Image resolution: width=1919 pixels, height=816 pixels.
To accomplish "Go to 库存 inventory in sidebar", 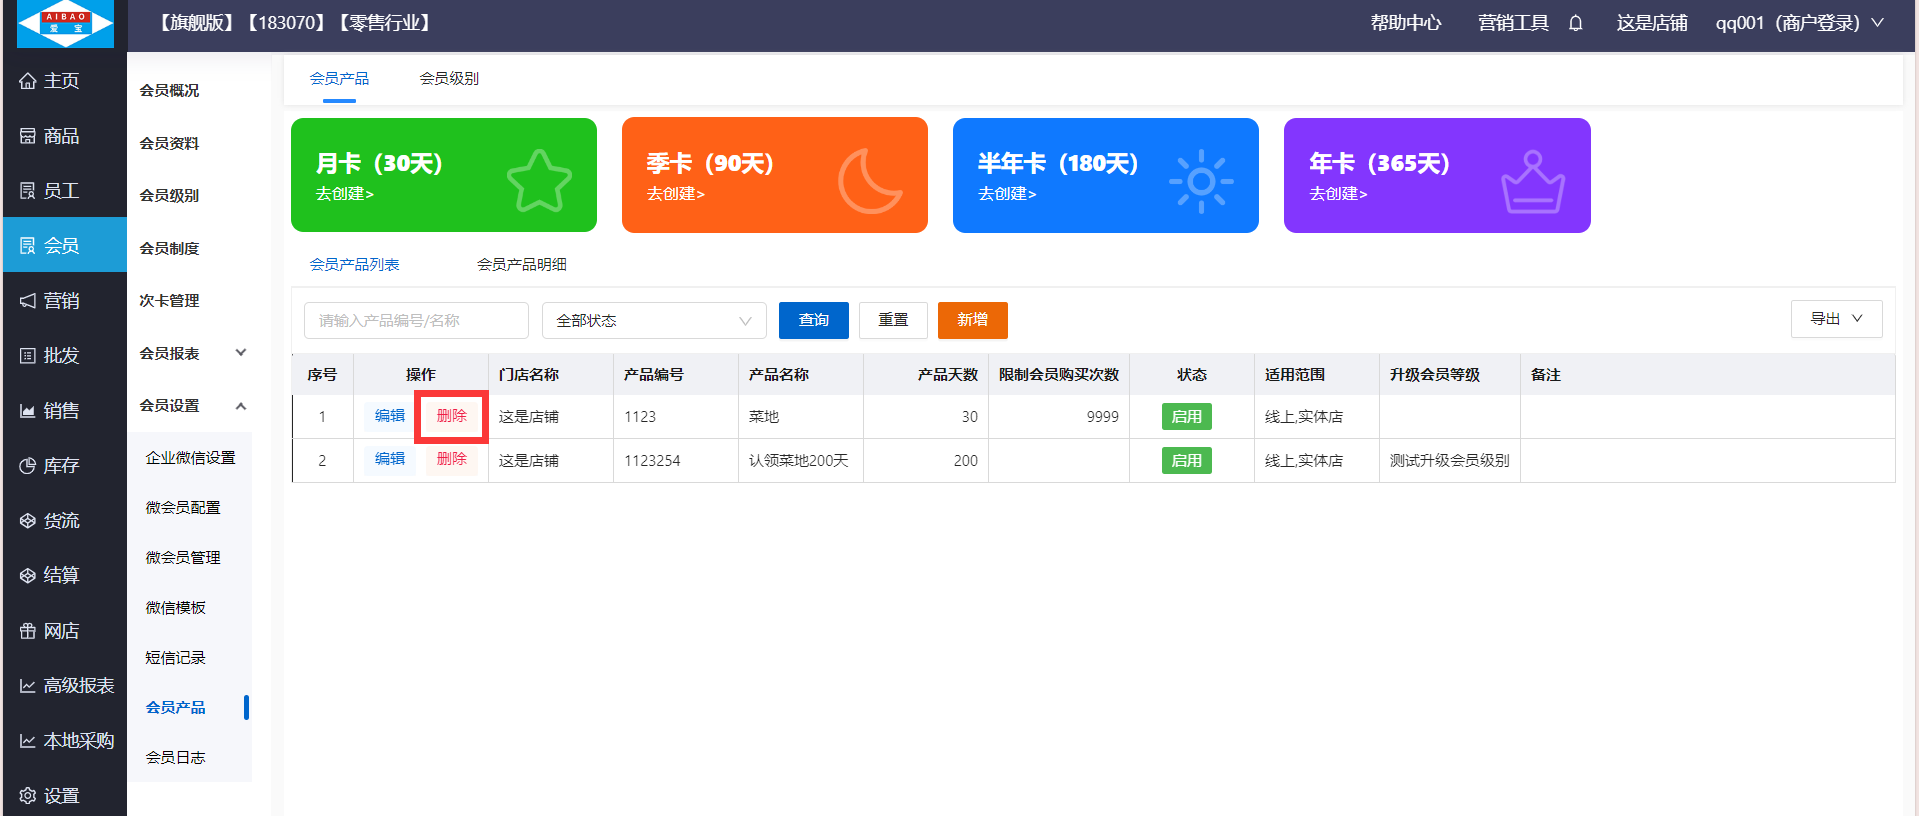I will [28, 466].
